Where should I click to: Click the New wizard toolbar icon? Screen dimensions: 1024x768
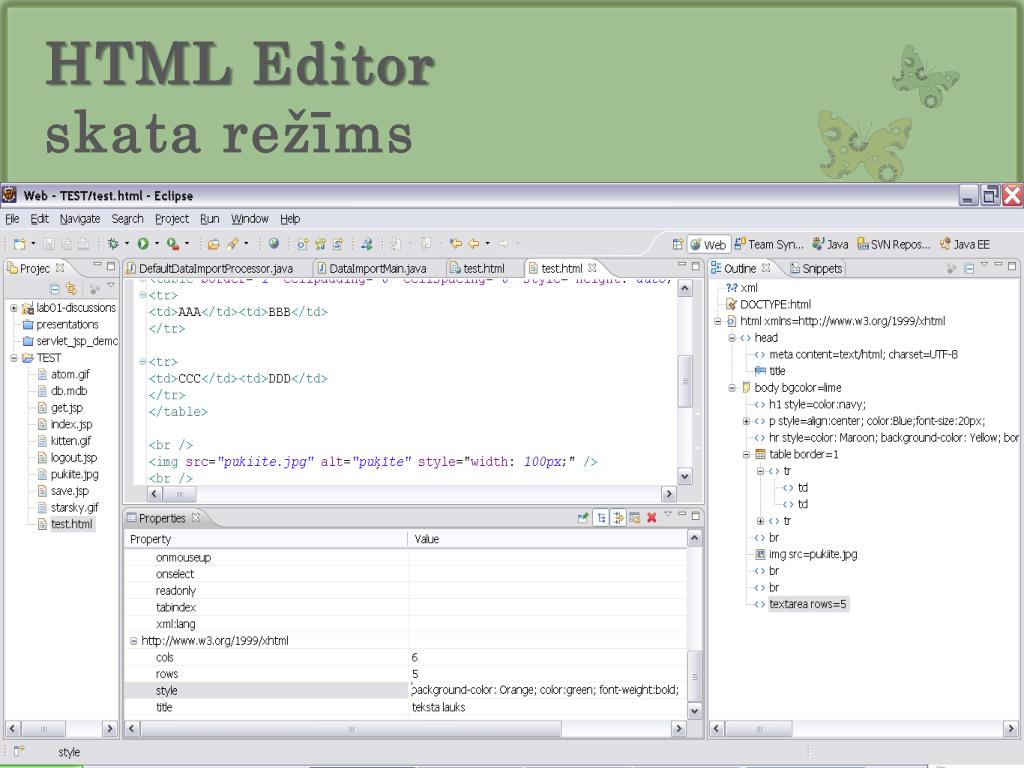[x=20, y=244]
